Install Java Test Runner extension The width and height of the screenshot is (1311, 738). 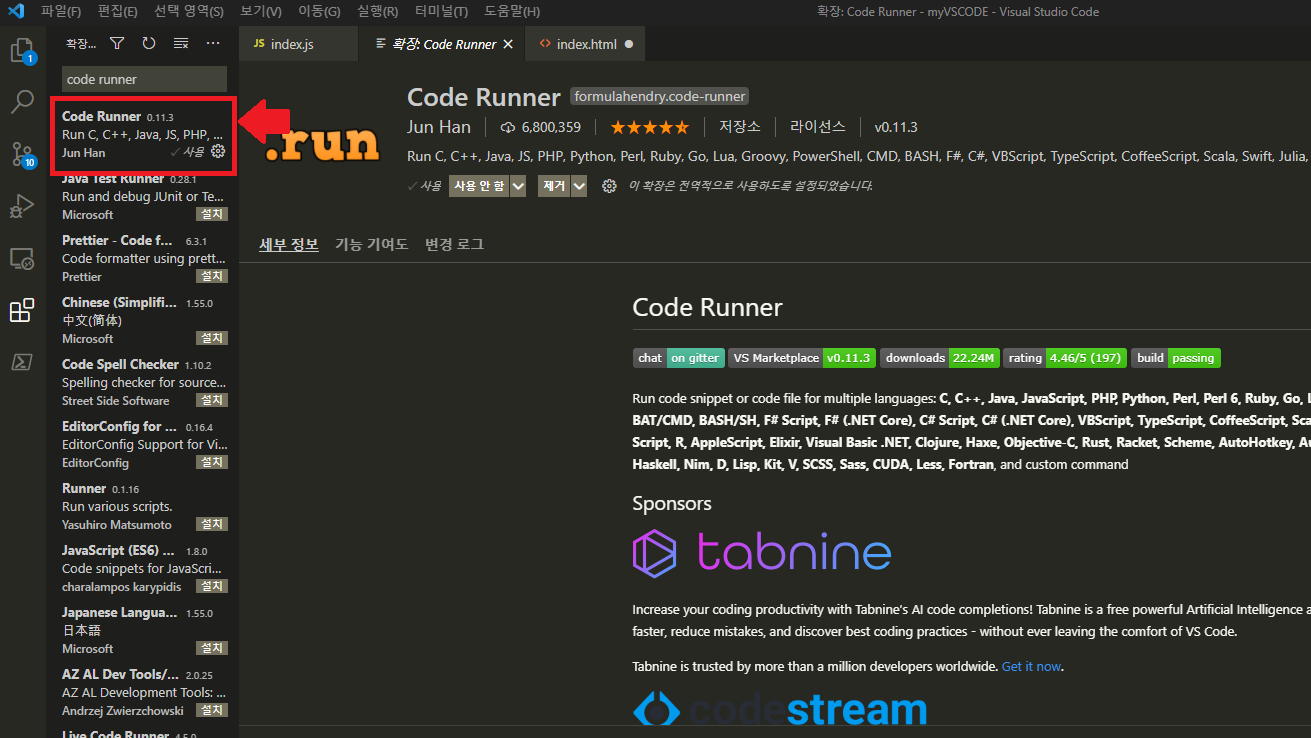coord(212,215)
